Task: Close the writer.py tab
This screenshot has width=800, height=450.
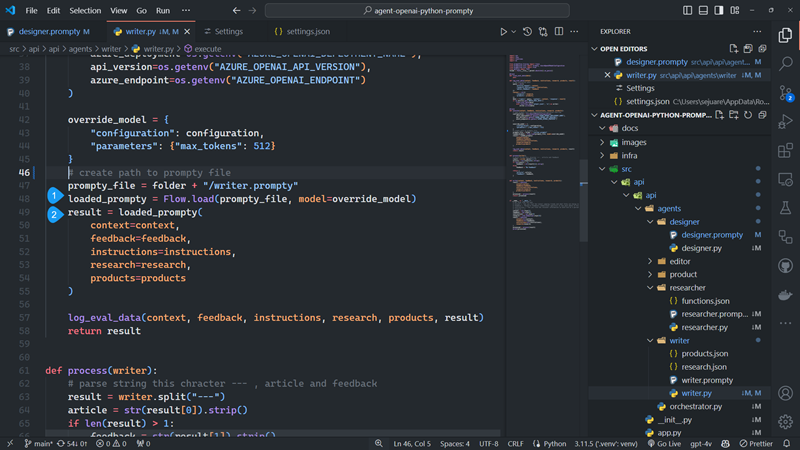Action: 187,32
